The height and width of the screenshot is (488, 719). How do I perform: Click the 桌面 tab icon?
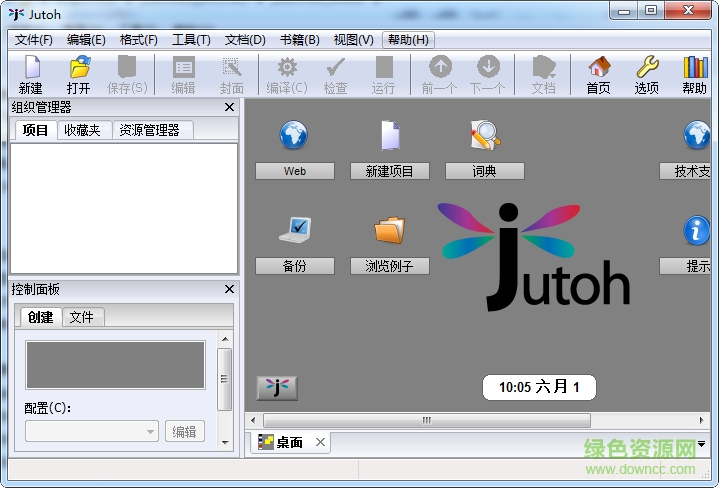coord(265,442)
